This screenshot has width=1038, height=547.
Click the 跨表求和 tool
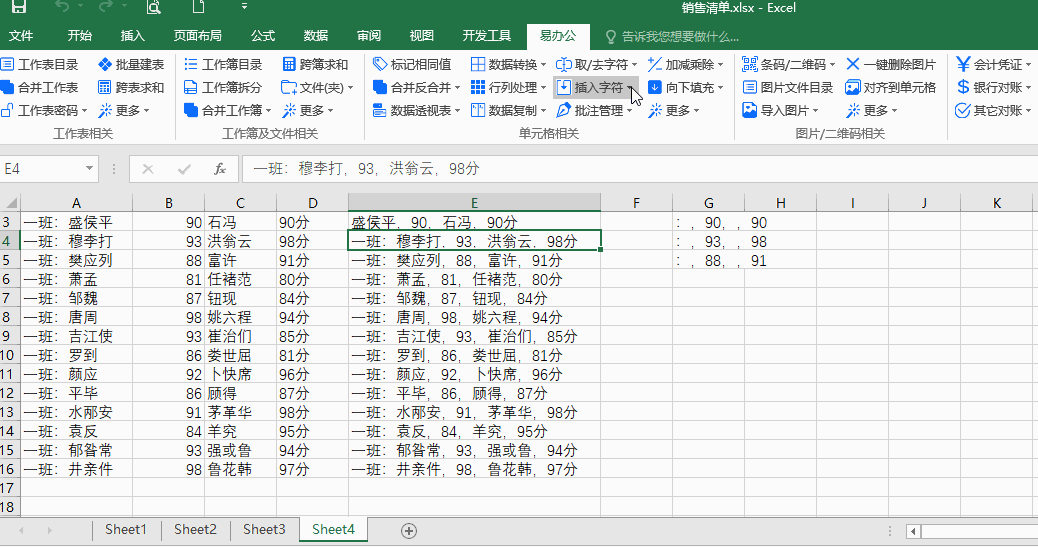[131, 87]
